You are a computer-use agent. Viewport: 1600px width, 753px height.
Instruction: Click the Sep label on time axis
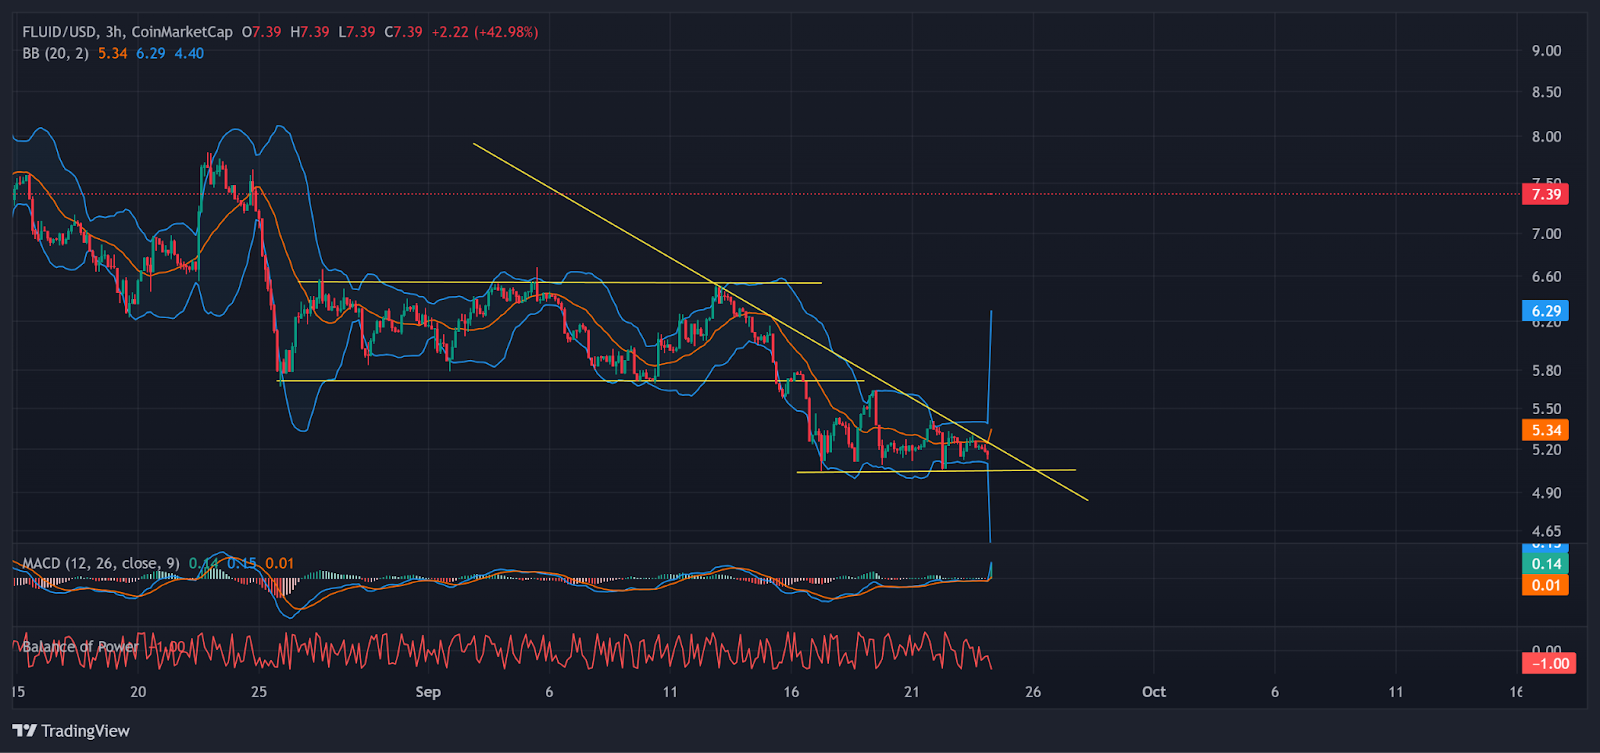pos(427,692)
